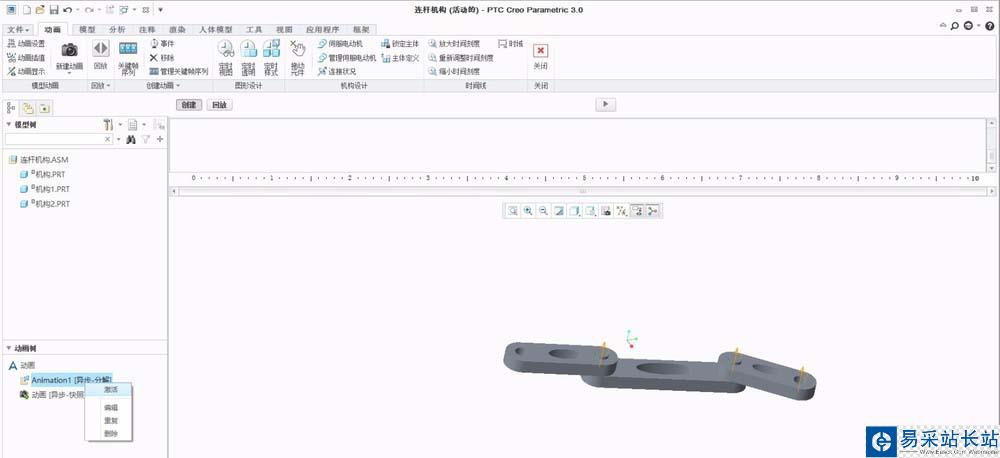This screenshot has width=1000, height=458.
Task: Click the 定时透明 timed transparency icon
Action: point(248,48)
